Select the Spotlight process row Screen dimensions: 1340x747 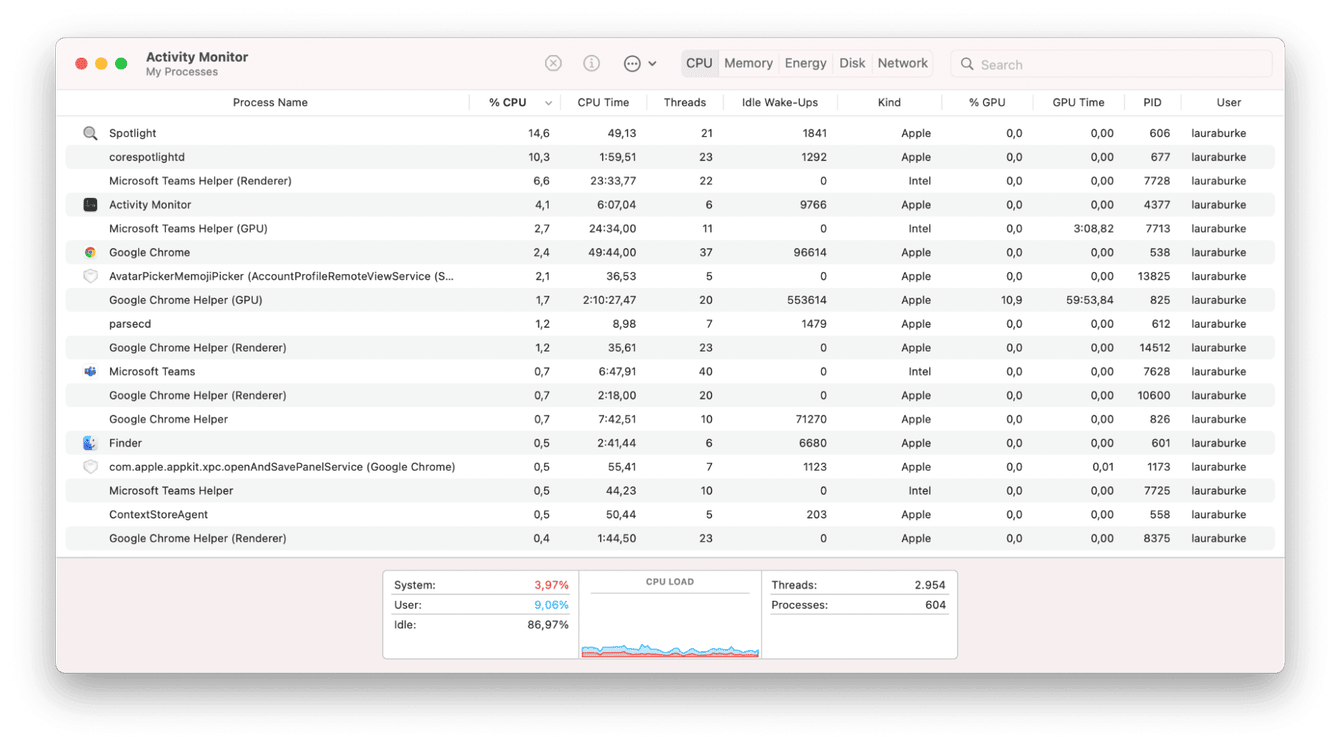pos(300,132)
